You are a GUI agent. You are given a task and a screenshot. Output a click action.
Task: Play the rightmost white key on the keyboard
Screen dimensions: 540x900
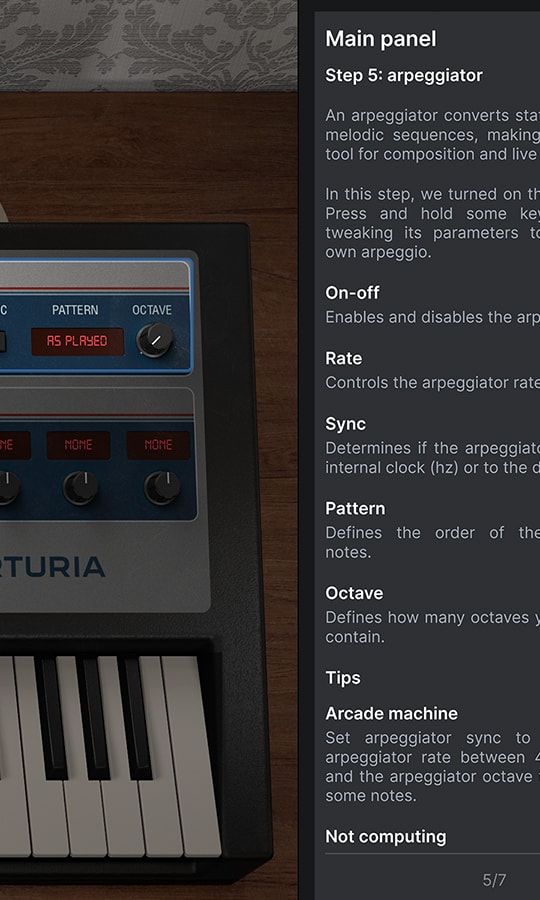coord(192,757)
